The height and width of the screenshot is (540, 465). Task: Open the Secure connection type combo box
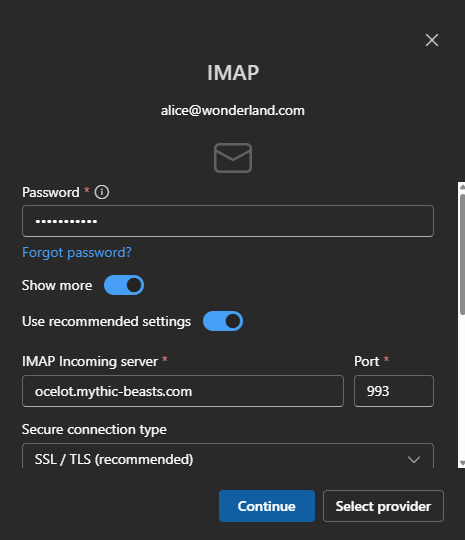point(228,456)
